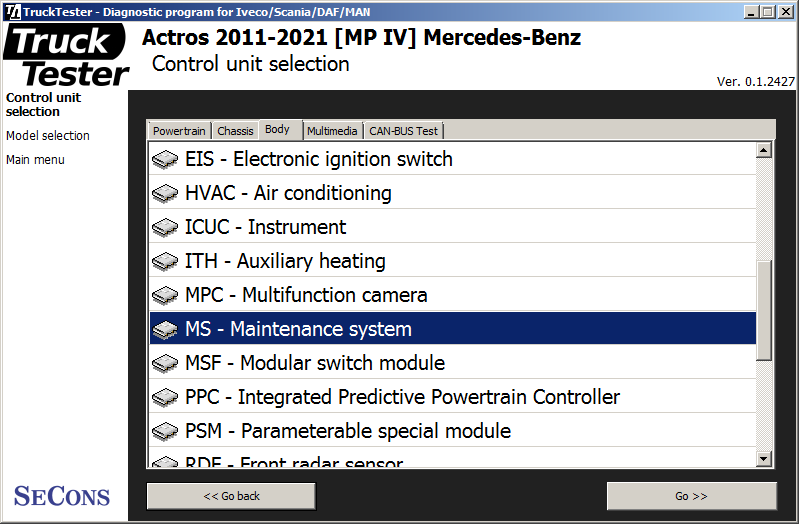Click the EIS control unit chip icon

click(x=165, y=160)
